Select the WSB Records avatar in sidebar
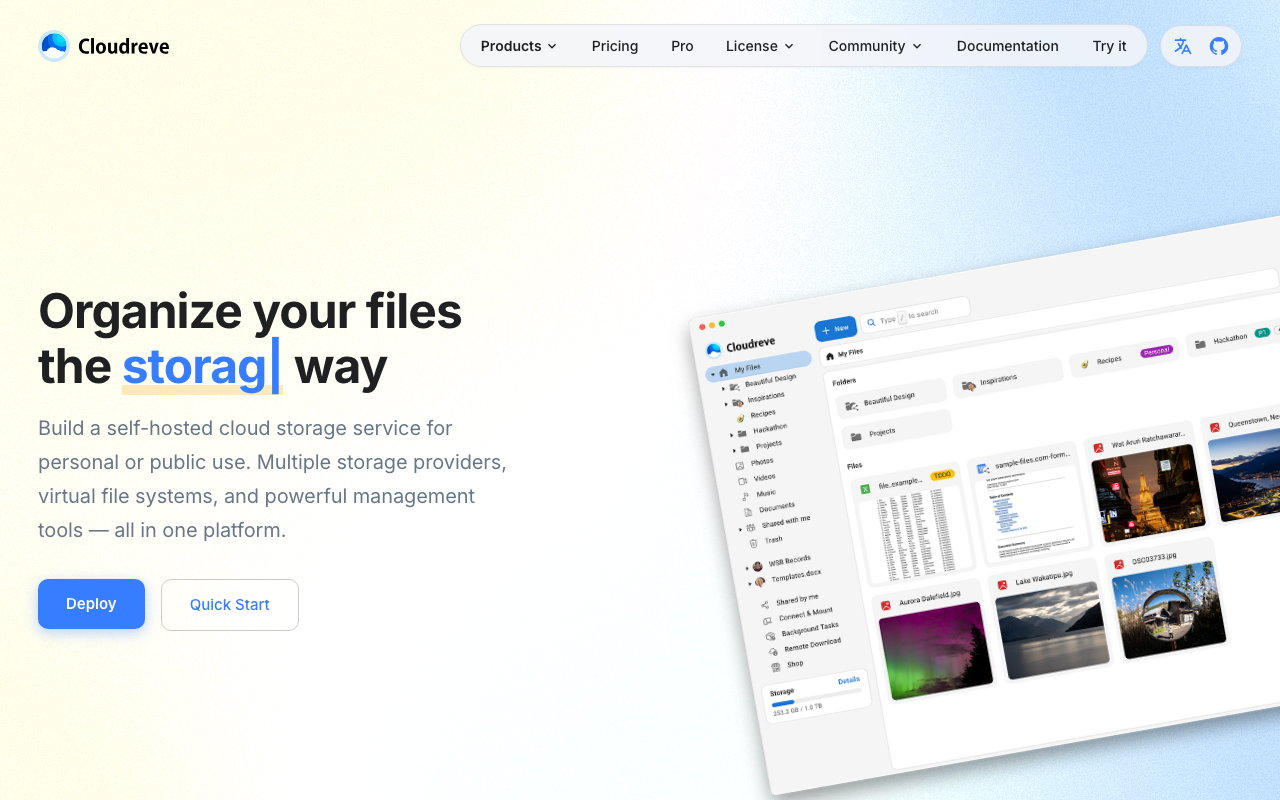The width and height of the screenshot is (1280, 800). [757, 566]
